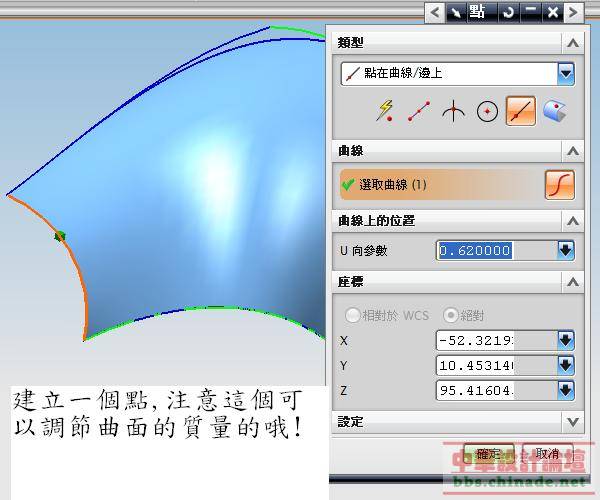Choose the End Point type icon
The width and height of the screenshot is (600, 500).
(x=419, y=111)
